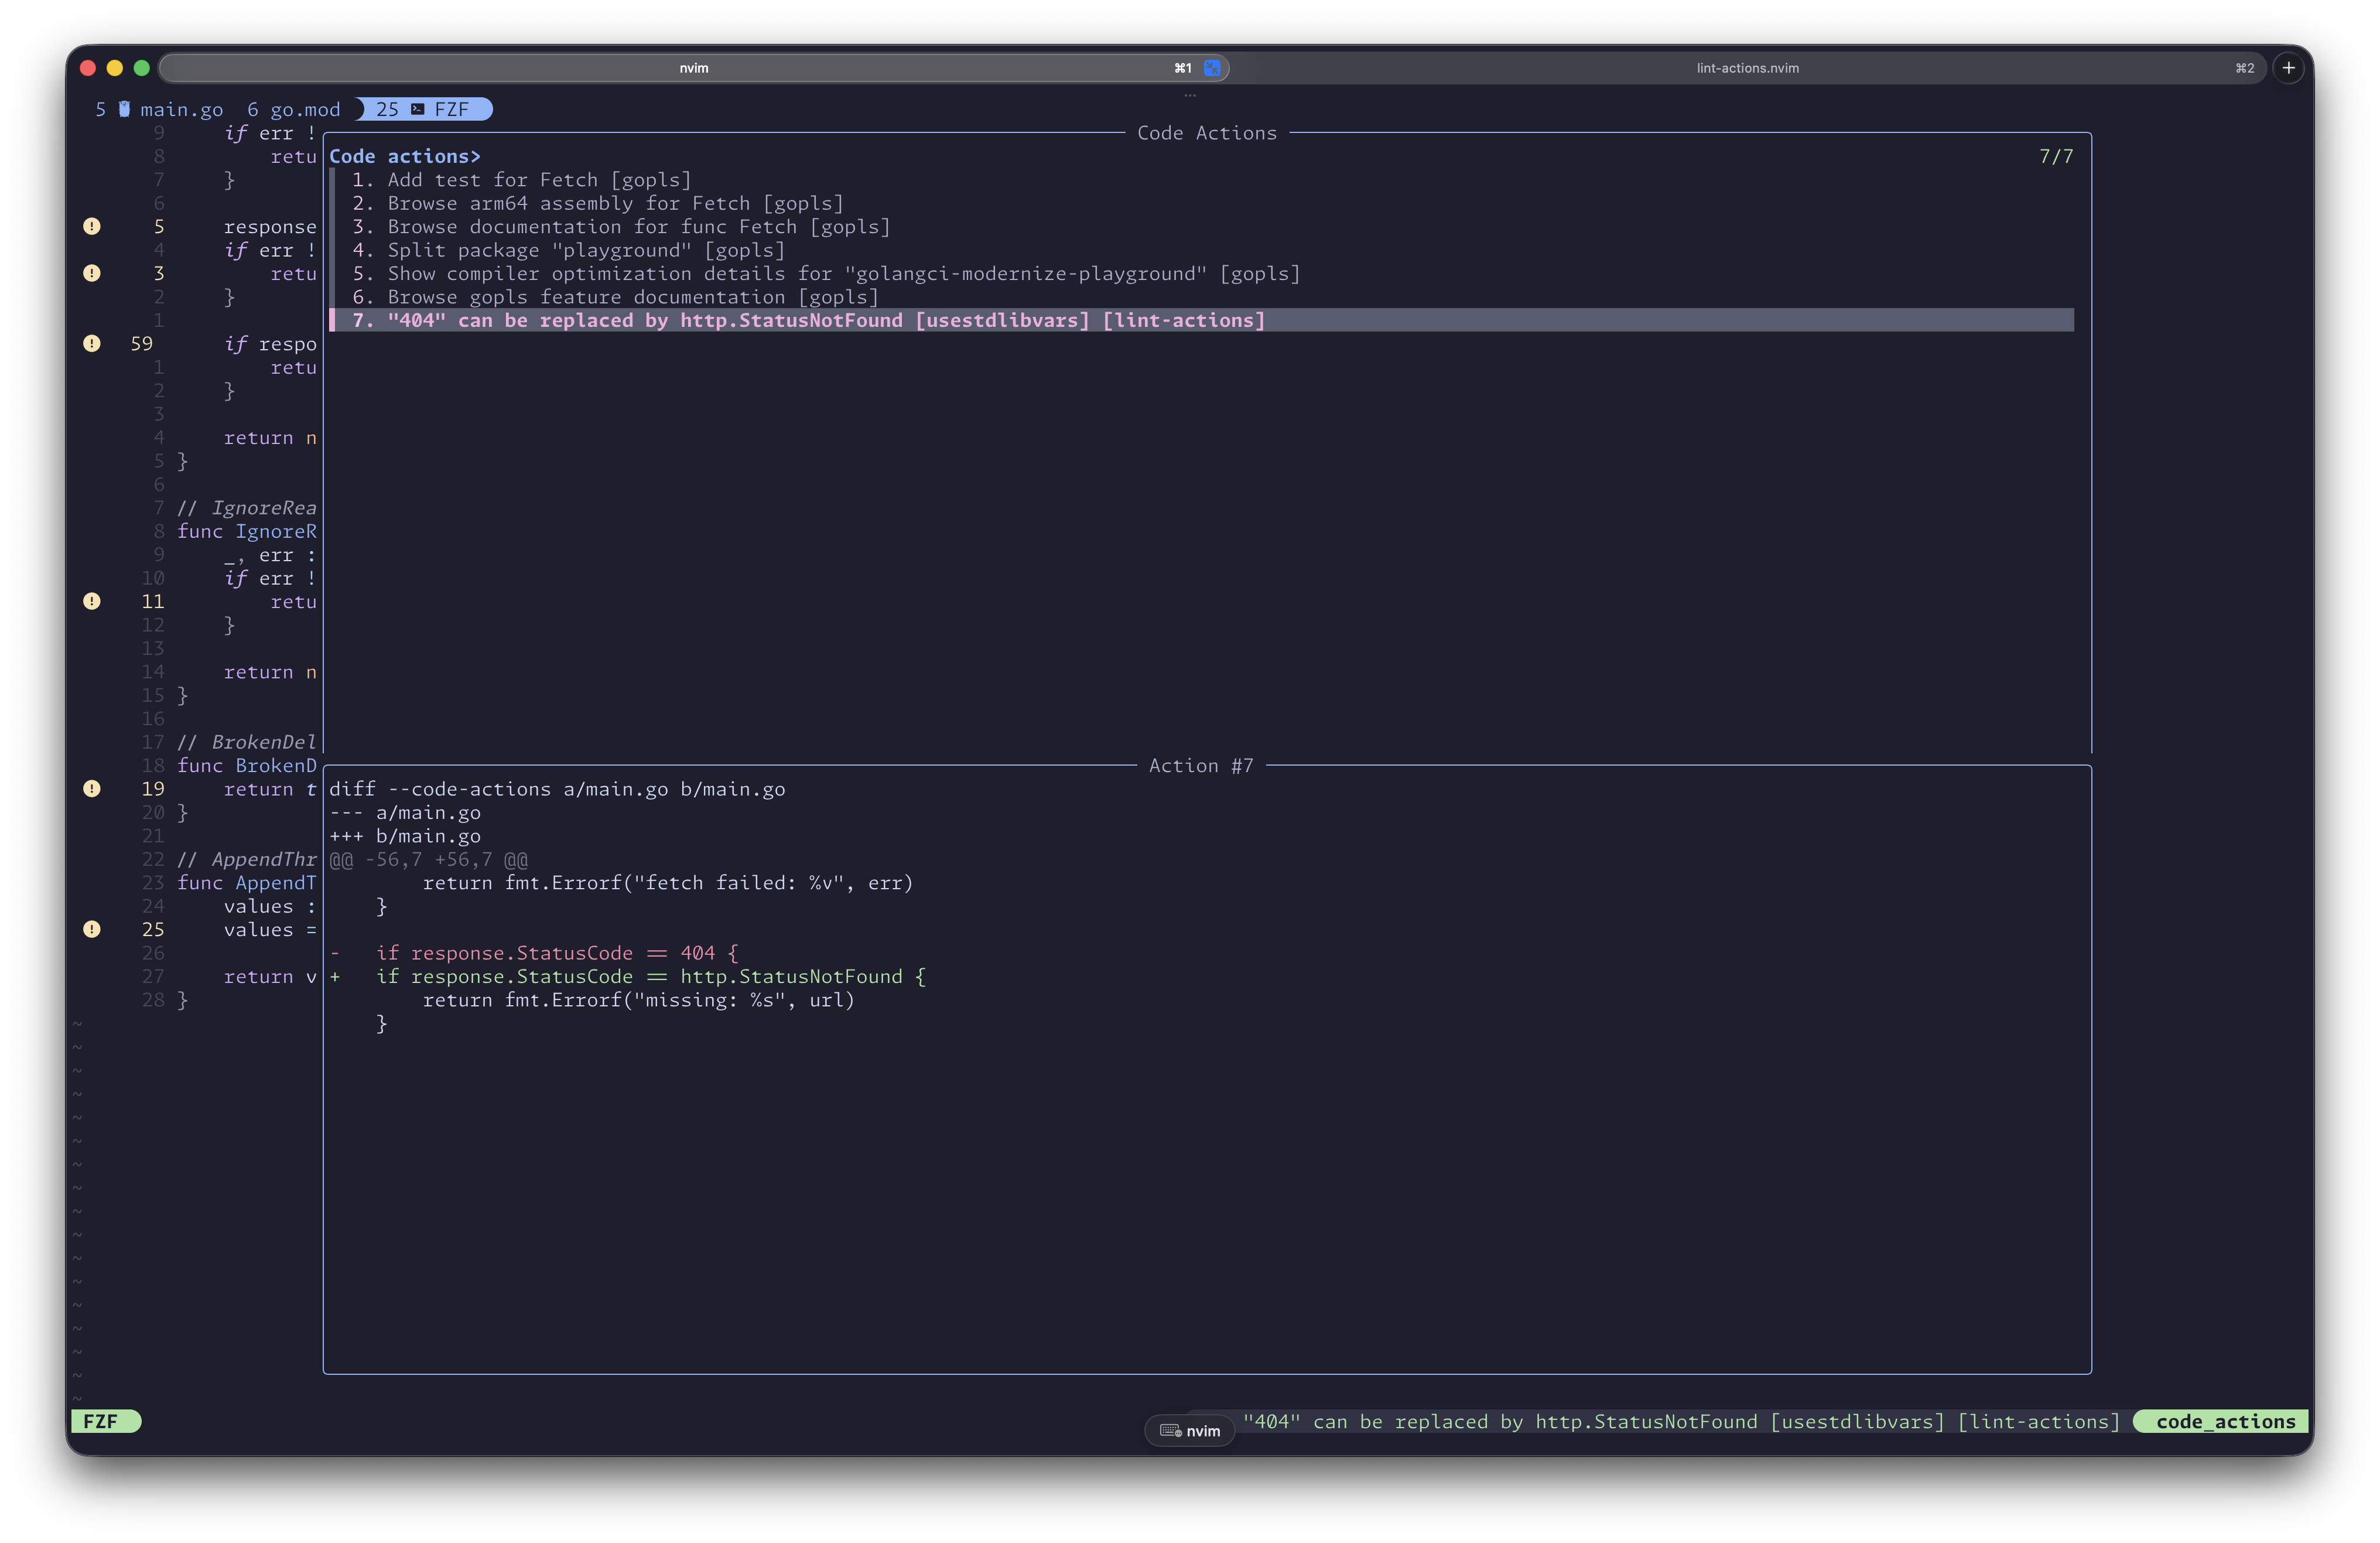Screen dimensions: 2380x1543
Task: Click 'return fmt.Errorf("fetch failed: %v", err)' in preview
Action: pyautogui.click(x=668, y=883)
